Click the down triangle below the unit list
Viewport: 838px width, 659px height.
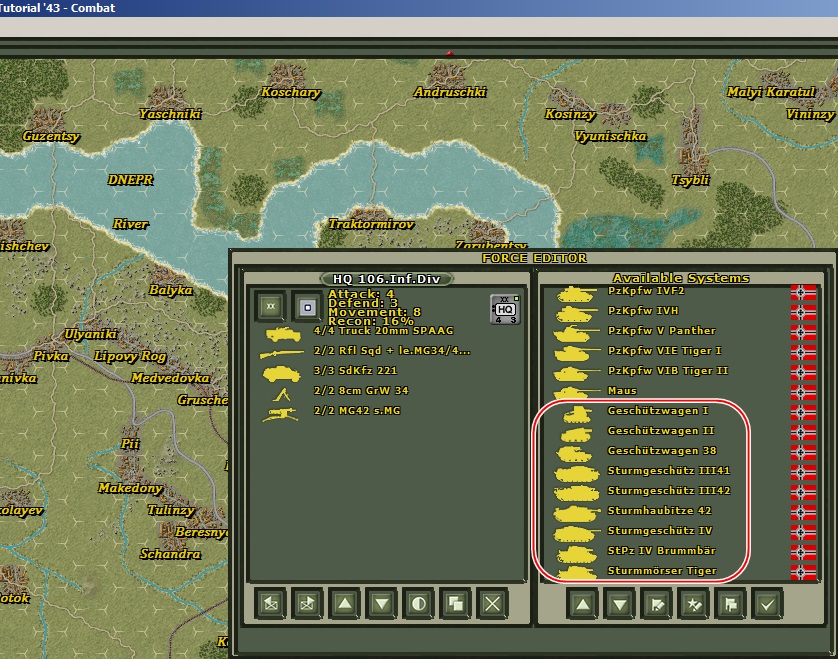[x=382, y=604]
